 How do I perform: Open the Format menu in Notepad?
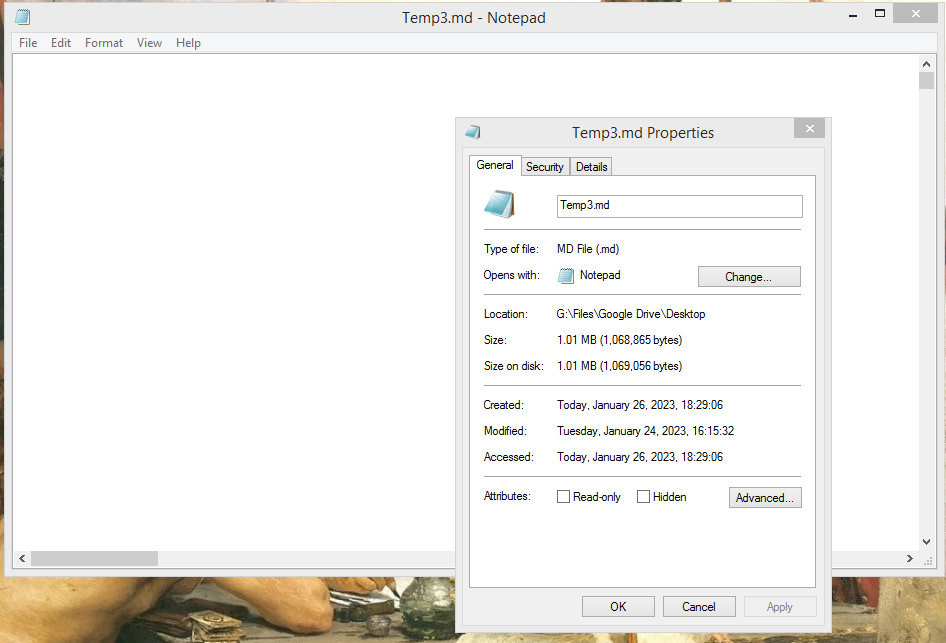tap(104, 43)
